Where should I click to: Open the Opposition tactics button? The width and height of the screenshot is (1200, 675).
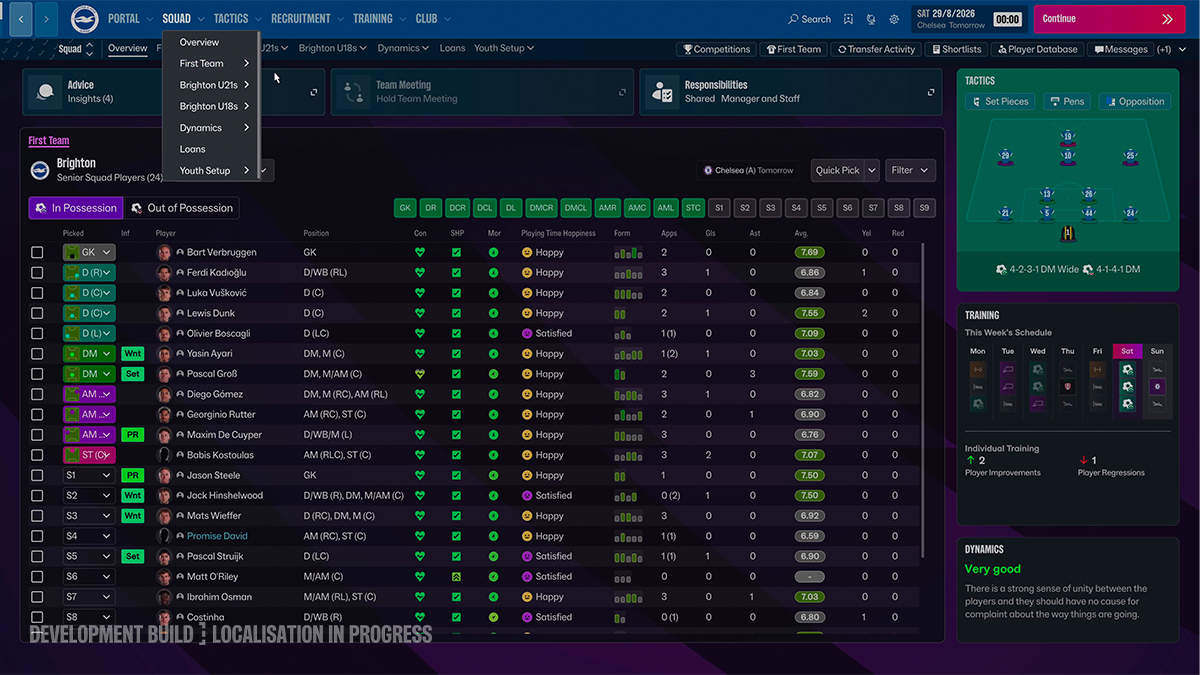pyautogui.click(x=1134, y=101)
